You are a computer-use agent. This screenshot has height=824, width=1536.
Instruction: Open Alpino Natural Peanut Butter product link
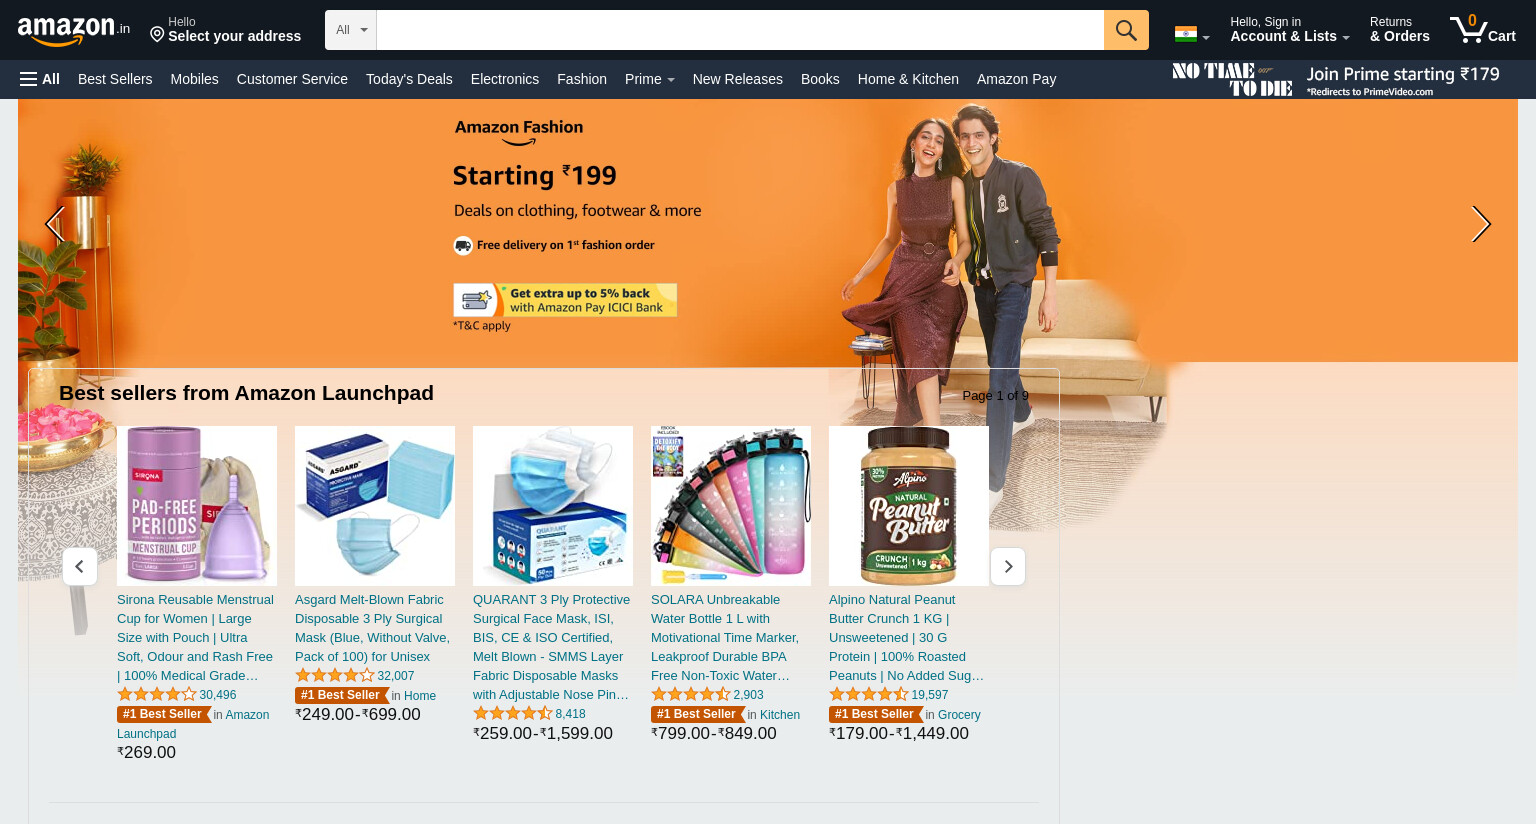907,637
